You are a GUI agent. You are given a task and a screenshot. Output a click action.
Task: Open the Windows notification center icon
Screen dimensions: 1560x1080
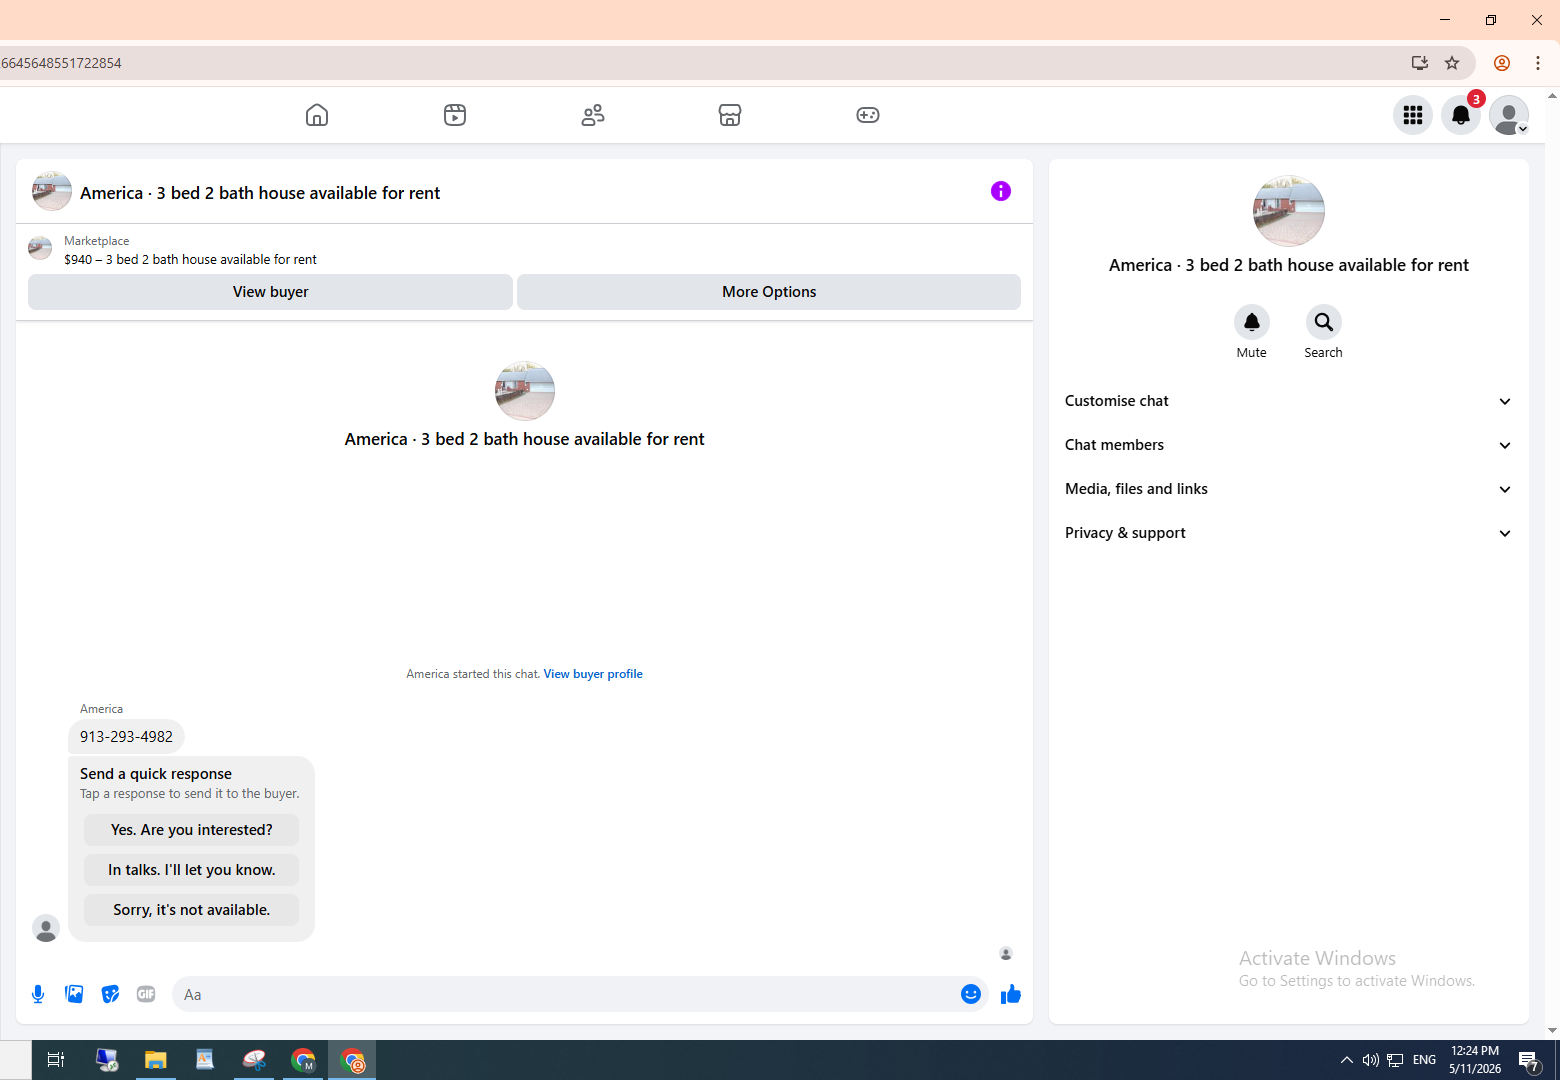[1529, 1060]
